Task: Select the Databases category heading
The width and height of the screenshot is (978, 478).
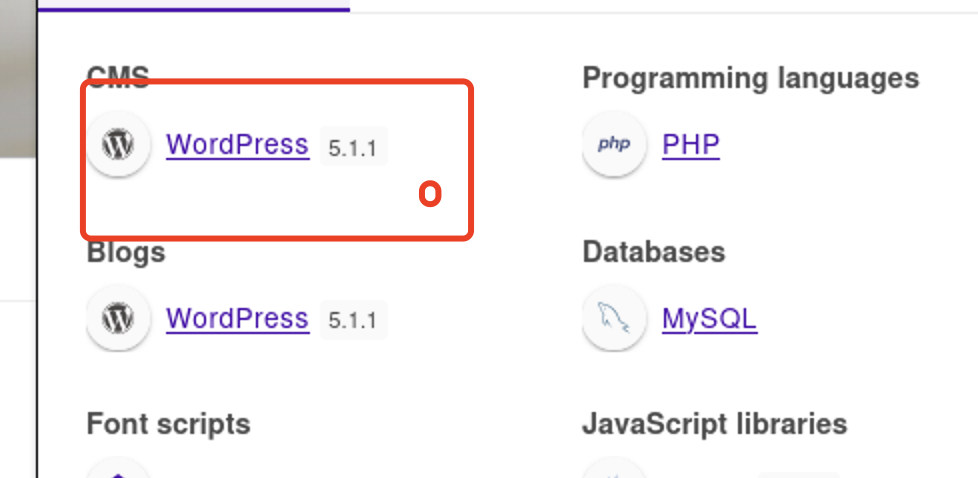Action: 654,252
